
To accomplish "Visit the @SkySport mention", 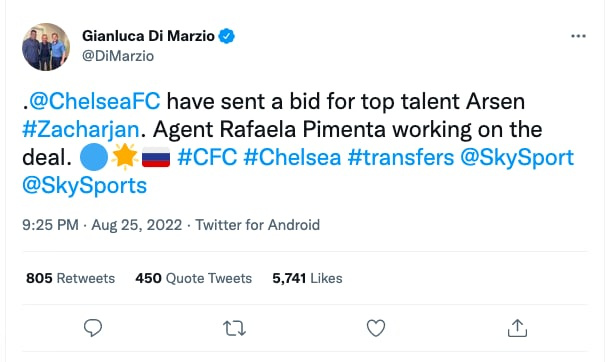I will (517, 158).
